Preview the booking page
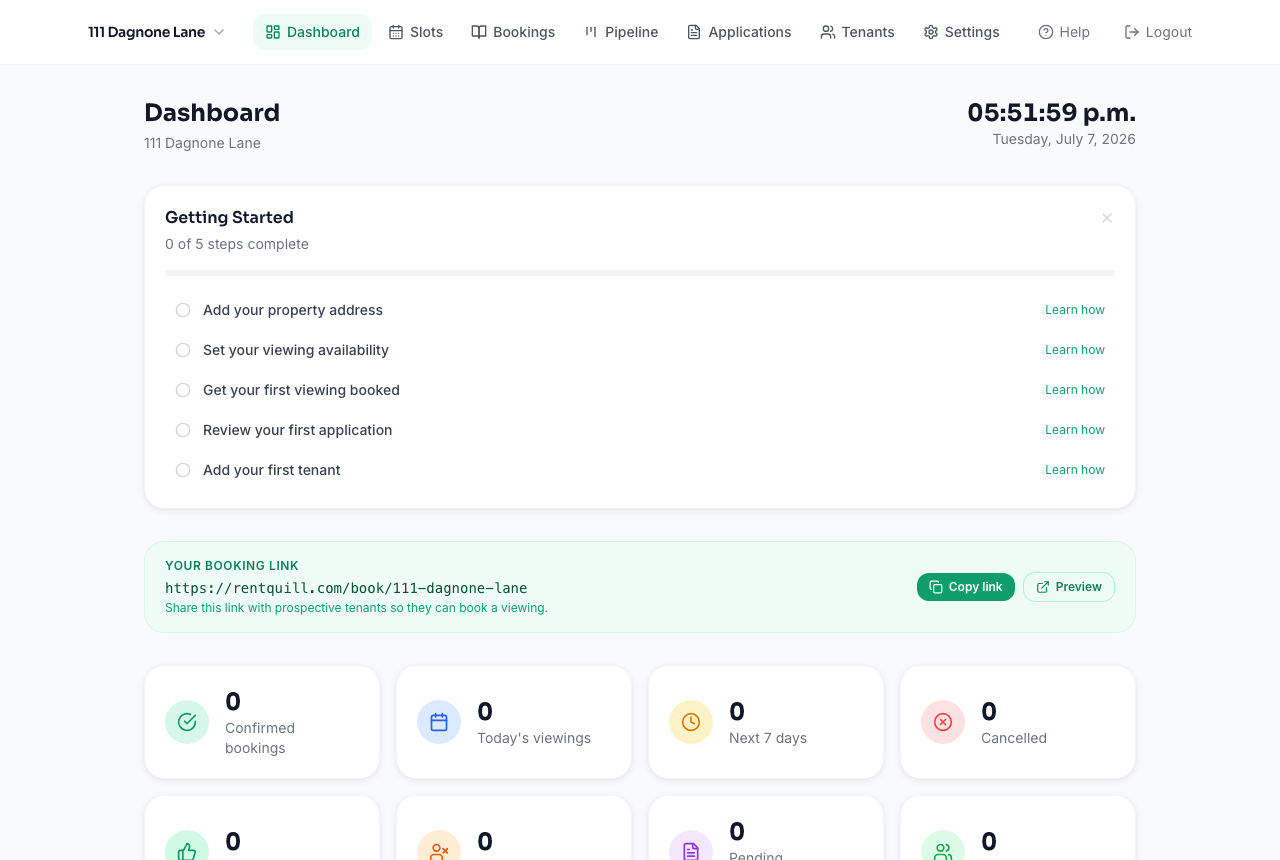Screen dimensions: 1280x860 click(1069, 587)
